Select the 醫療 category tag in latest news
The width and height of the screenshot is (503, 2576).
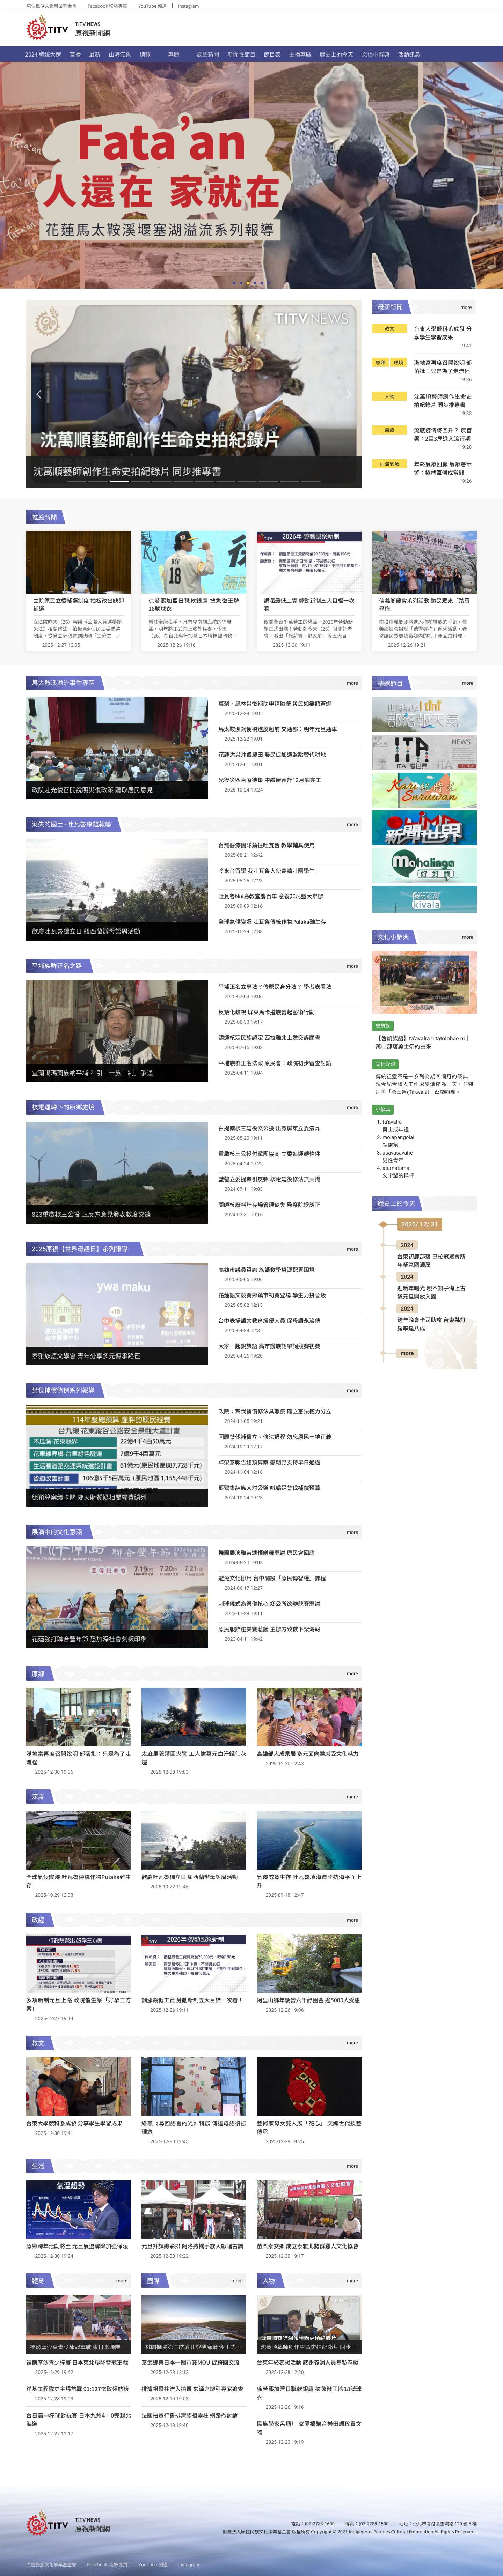[389, 430]
